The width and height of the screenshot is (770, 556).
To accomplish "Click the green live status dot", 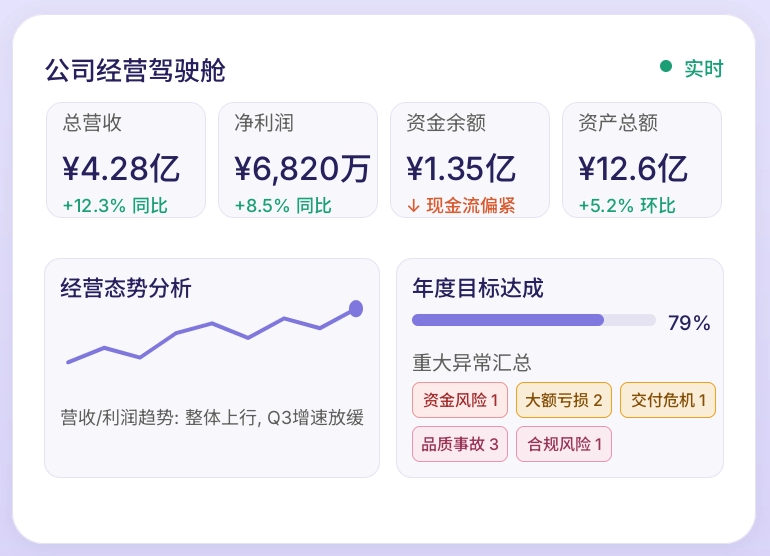I will [666, 66].
